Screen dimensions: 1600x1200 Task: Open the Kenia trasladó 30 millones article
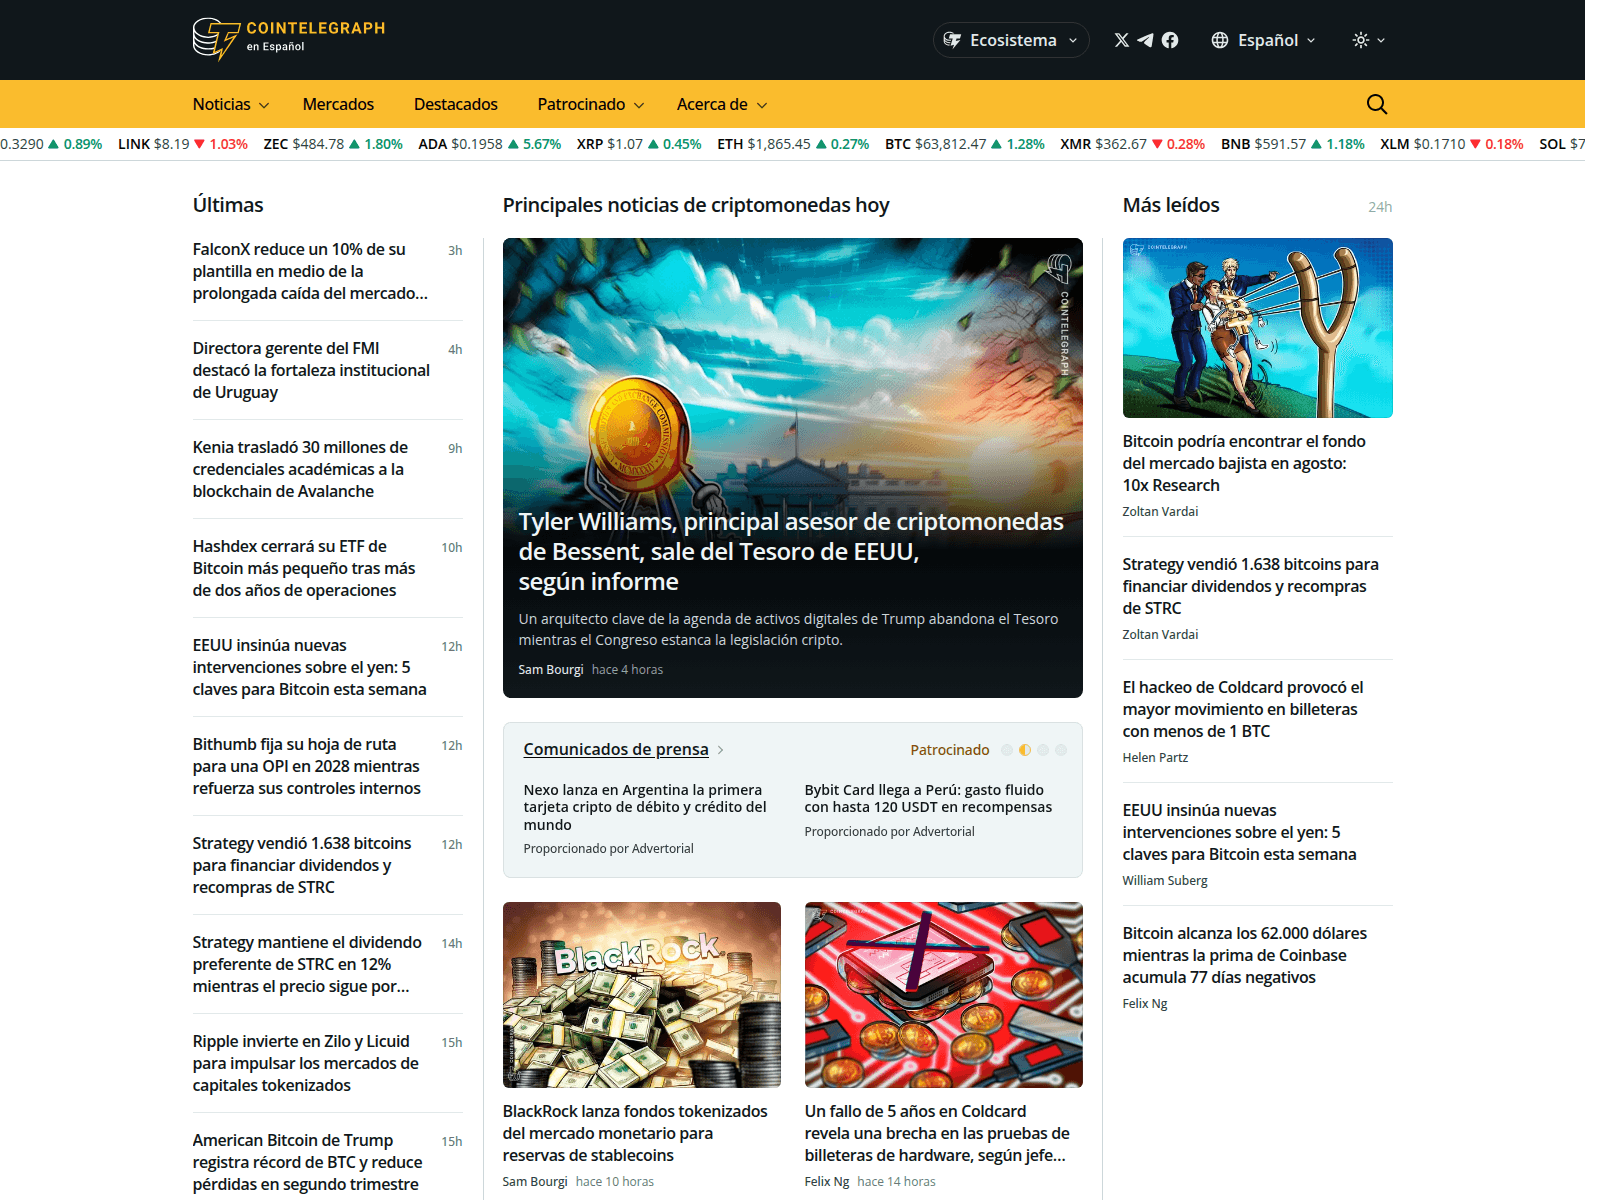point(300,469)
